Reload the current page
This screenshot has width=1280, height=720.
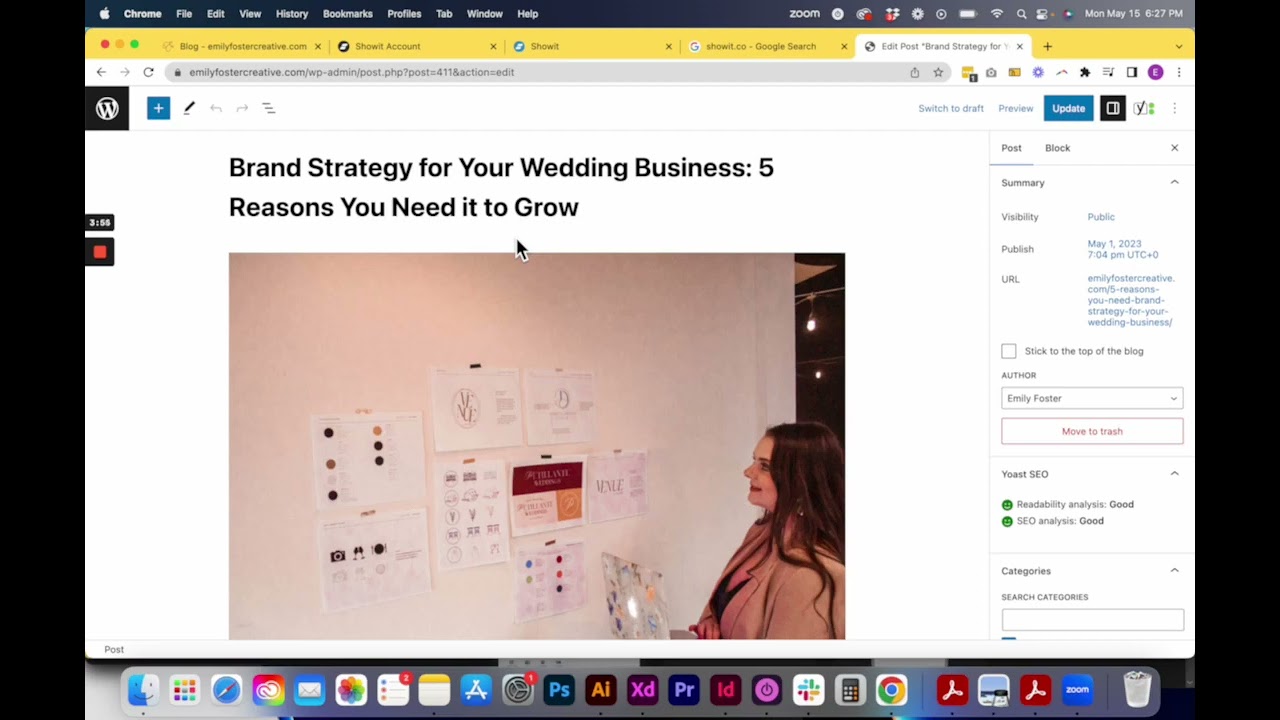148,72
